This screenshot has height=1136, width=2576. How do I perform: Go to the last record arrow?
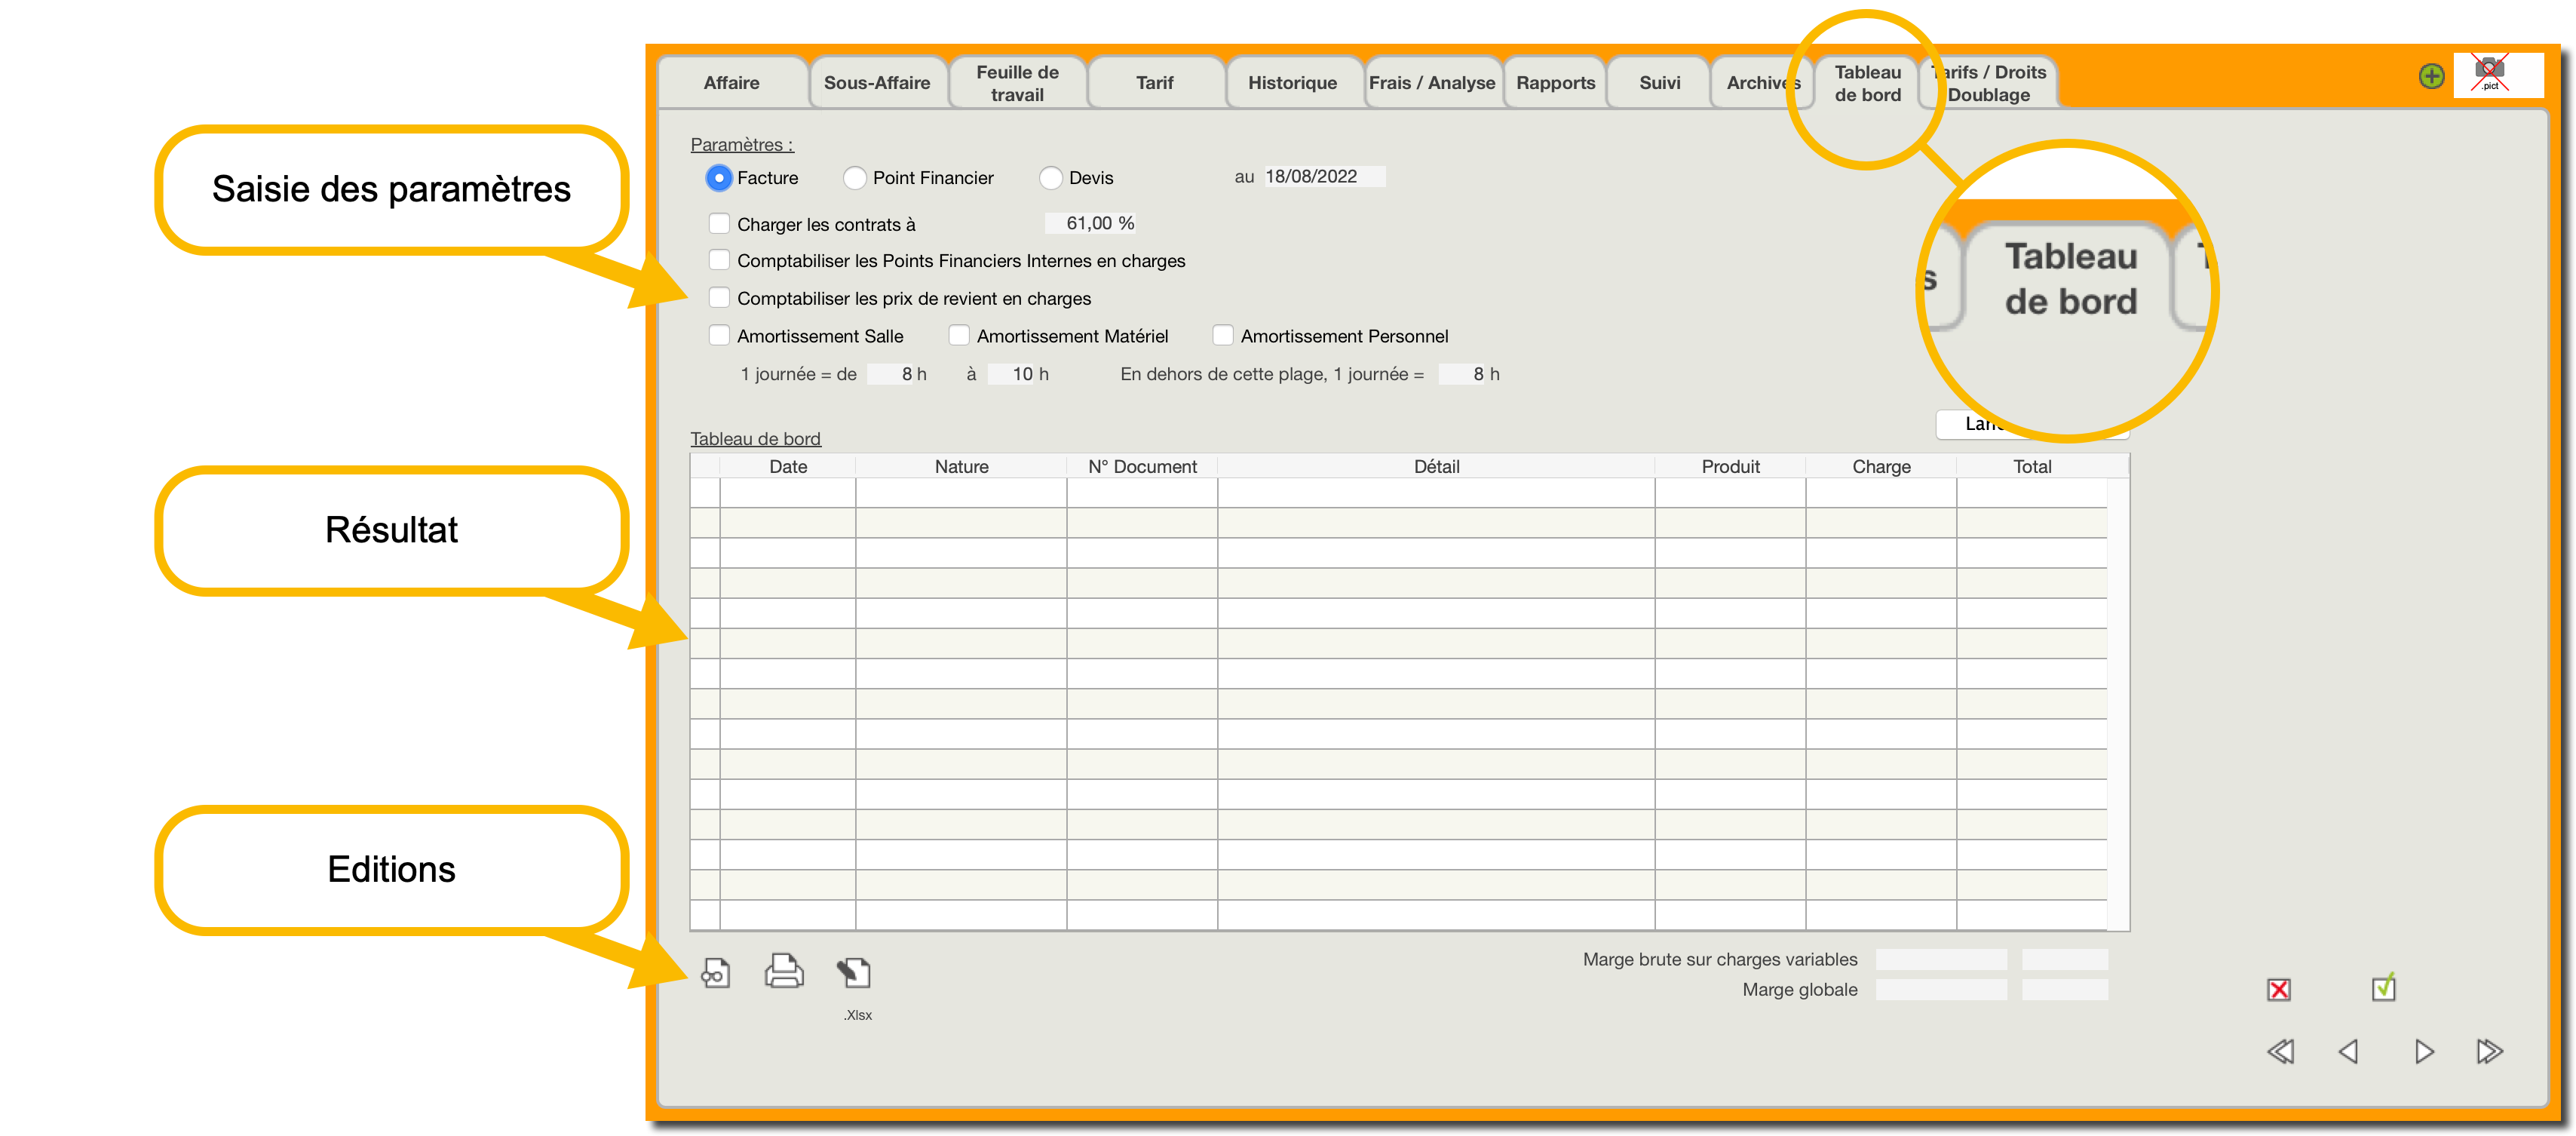click(2489, 1051)
